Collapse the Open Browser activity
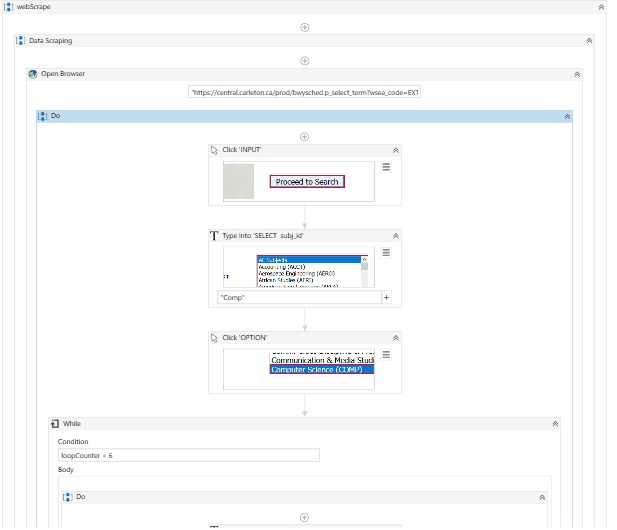 (x=577, y=74)
